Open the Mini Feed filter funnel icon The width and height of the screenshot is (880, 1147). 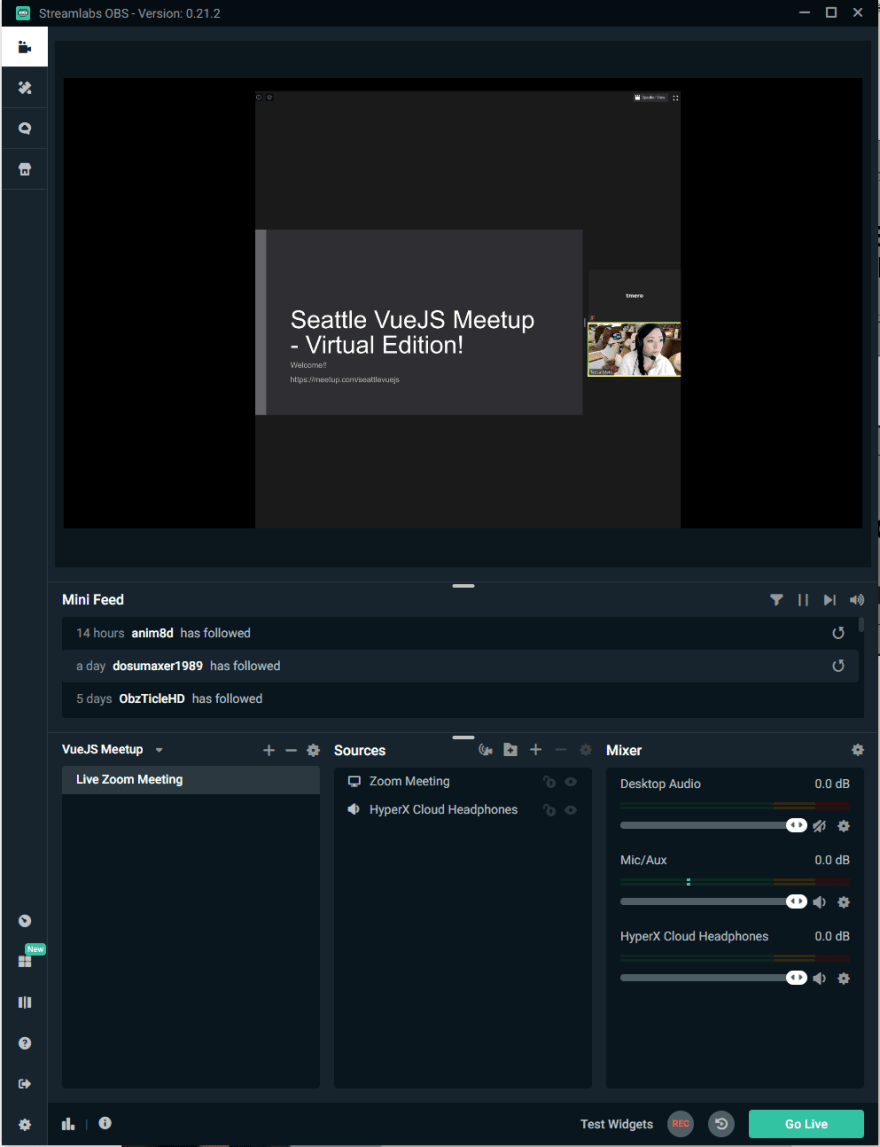(776, 600)
